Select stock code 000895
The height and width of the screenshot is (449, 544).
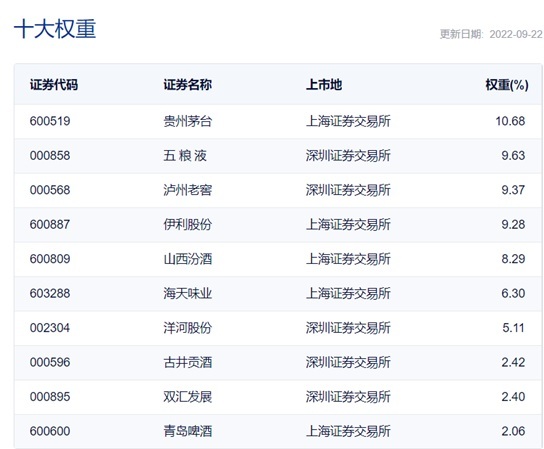click(x=50, y=397)
